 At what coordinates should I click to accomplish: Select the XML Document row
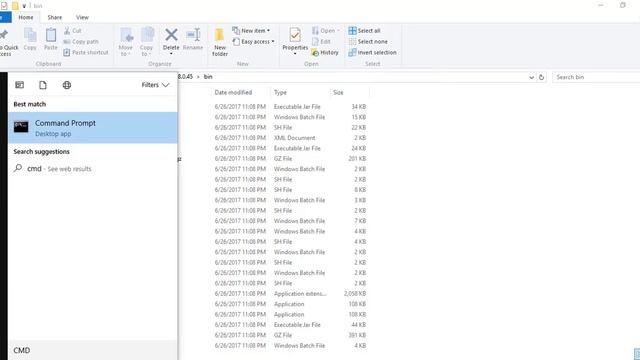290,138
